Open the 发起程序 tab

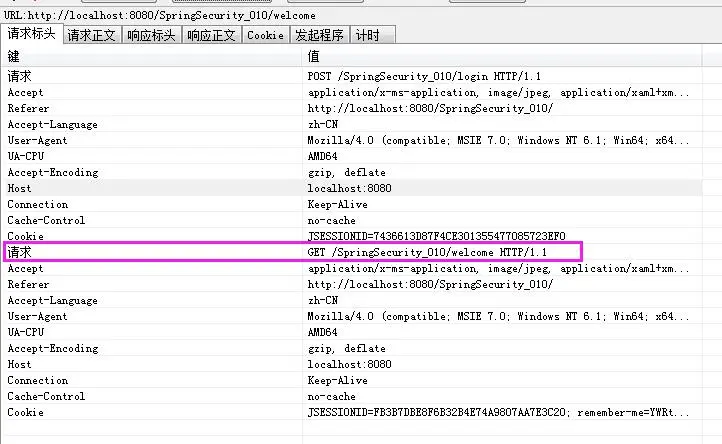pyautogui.click(x=320, y=35)
